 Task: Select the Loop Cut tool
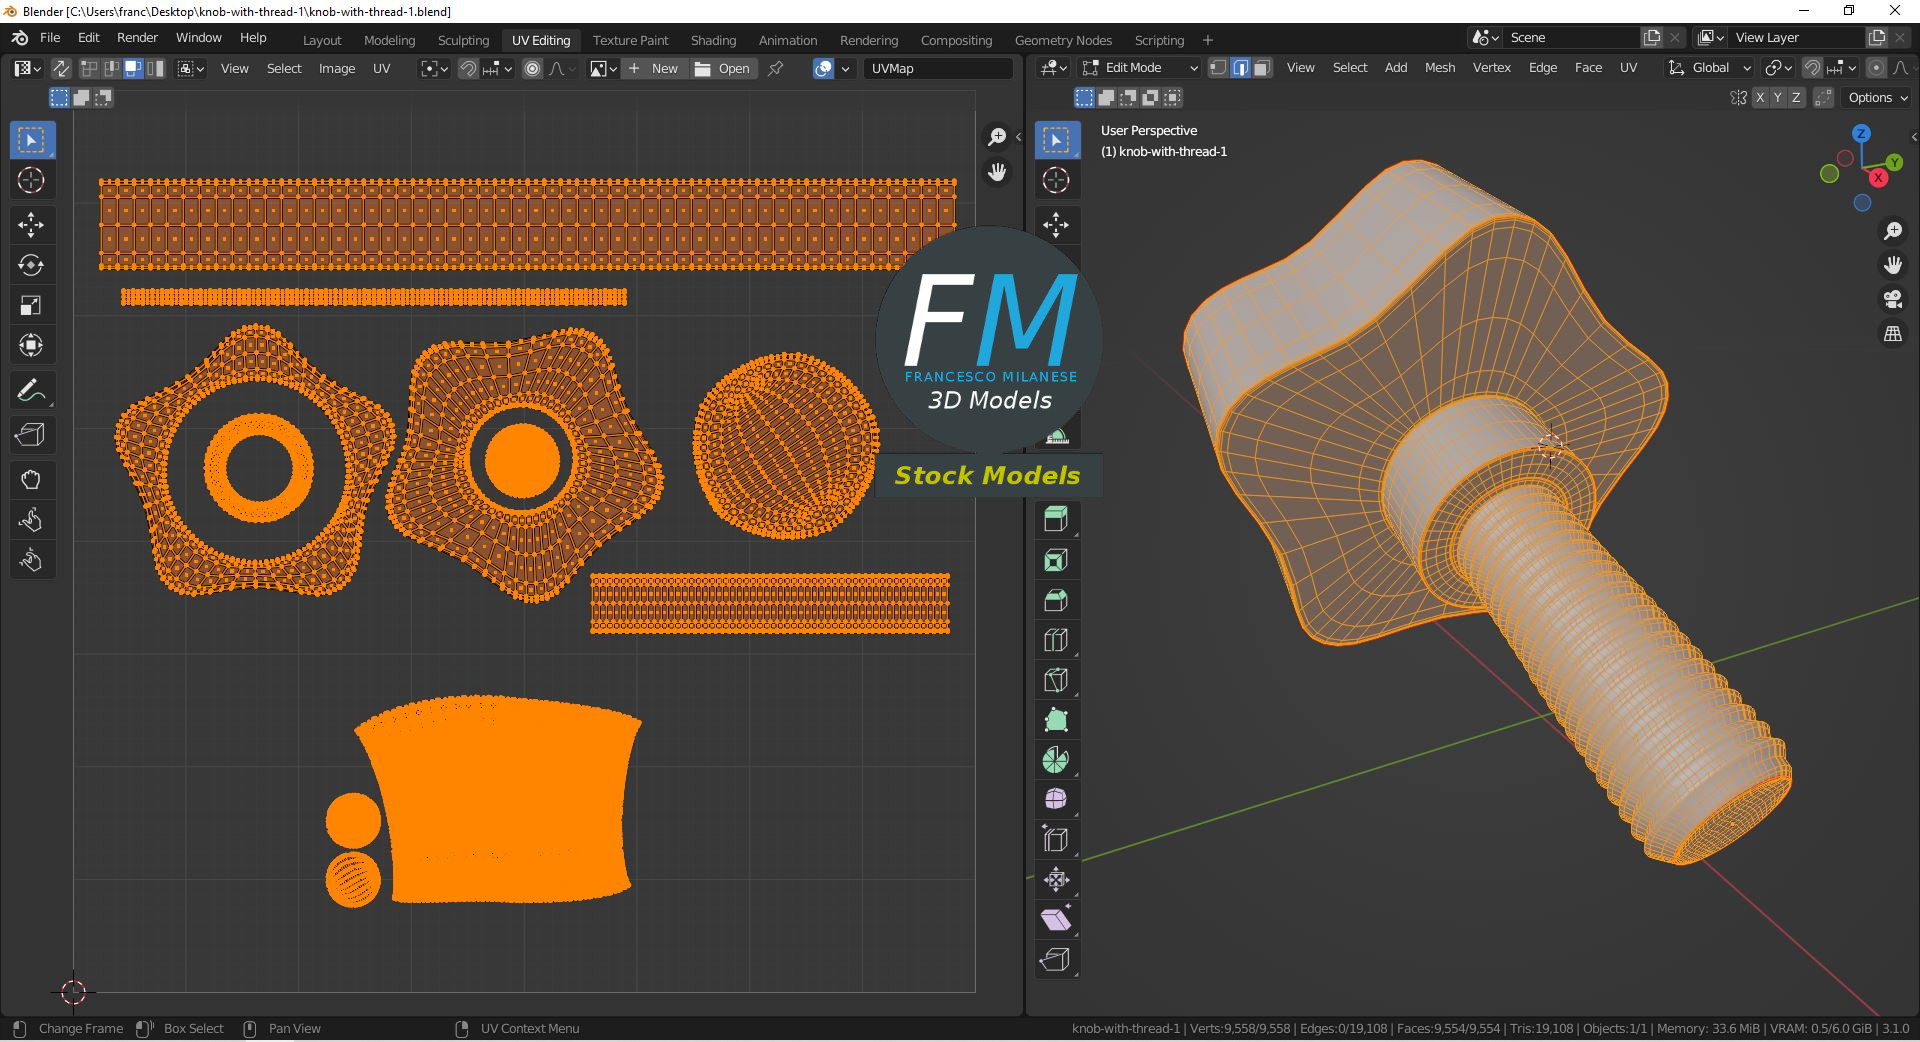(x=1056, y=640)
